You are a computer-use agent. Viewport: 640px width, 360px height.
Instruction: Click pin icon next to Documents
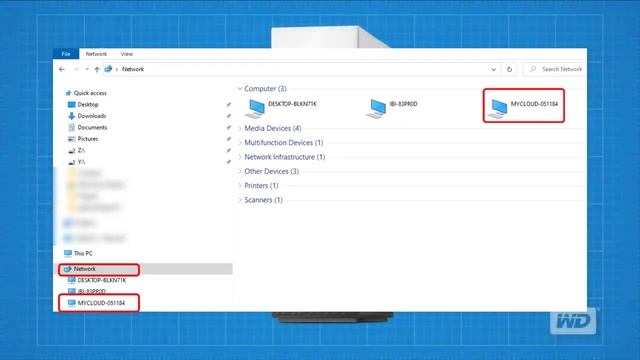click(x=229, y=127)
